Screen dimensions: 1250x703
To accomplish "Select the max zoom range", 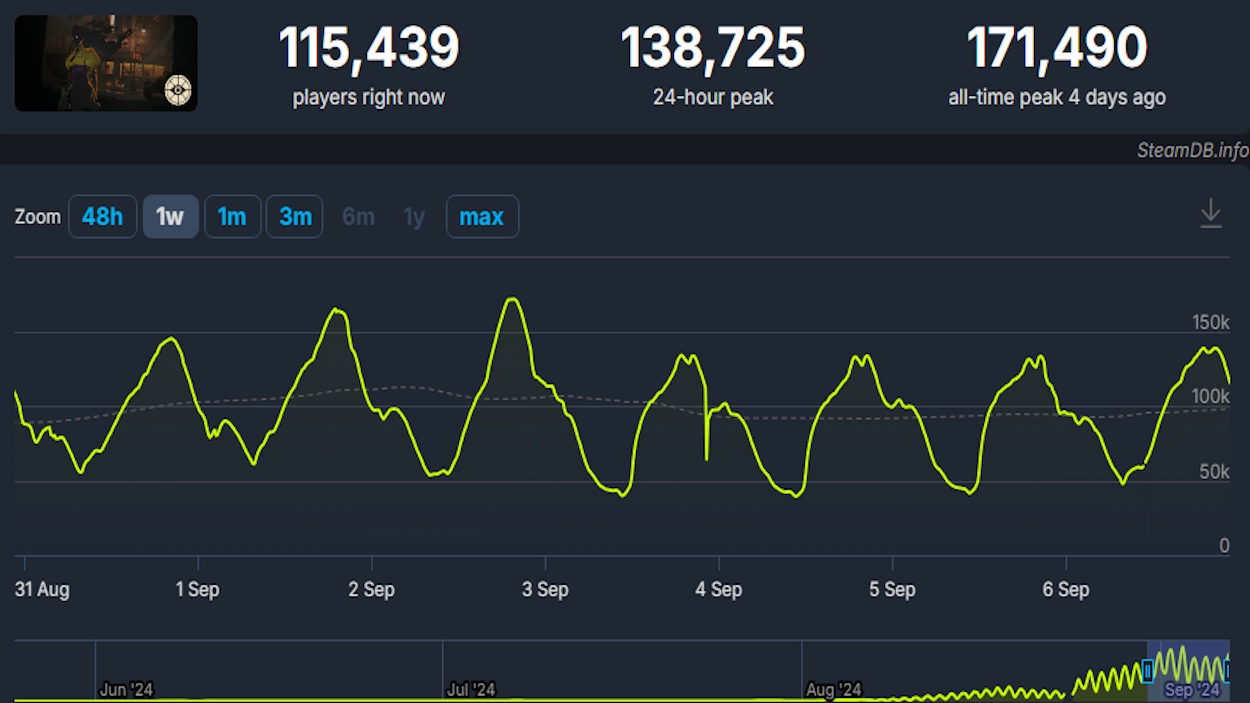I will coord(482,216).
